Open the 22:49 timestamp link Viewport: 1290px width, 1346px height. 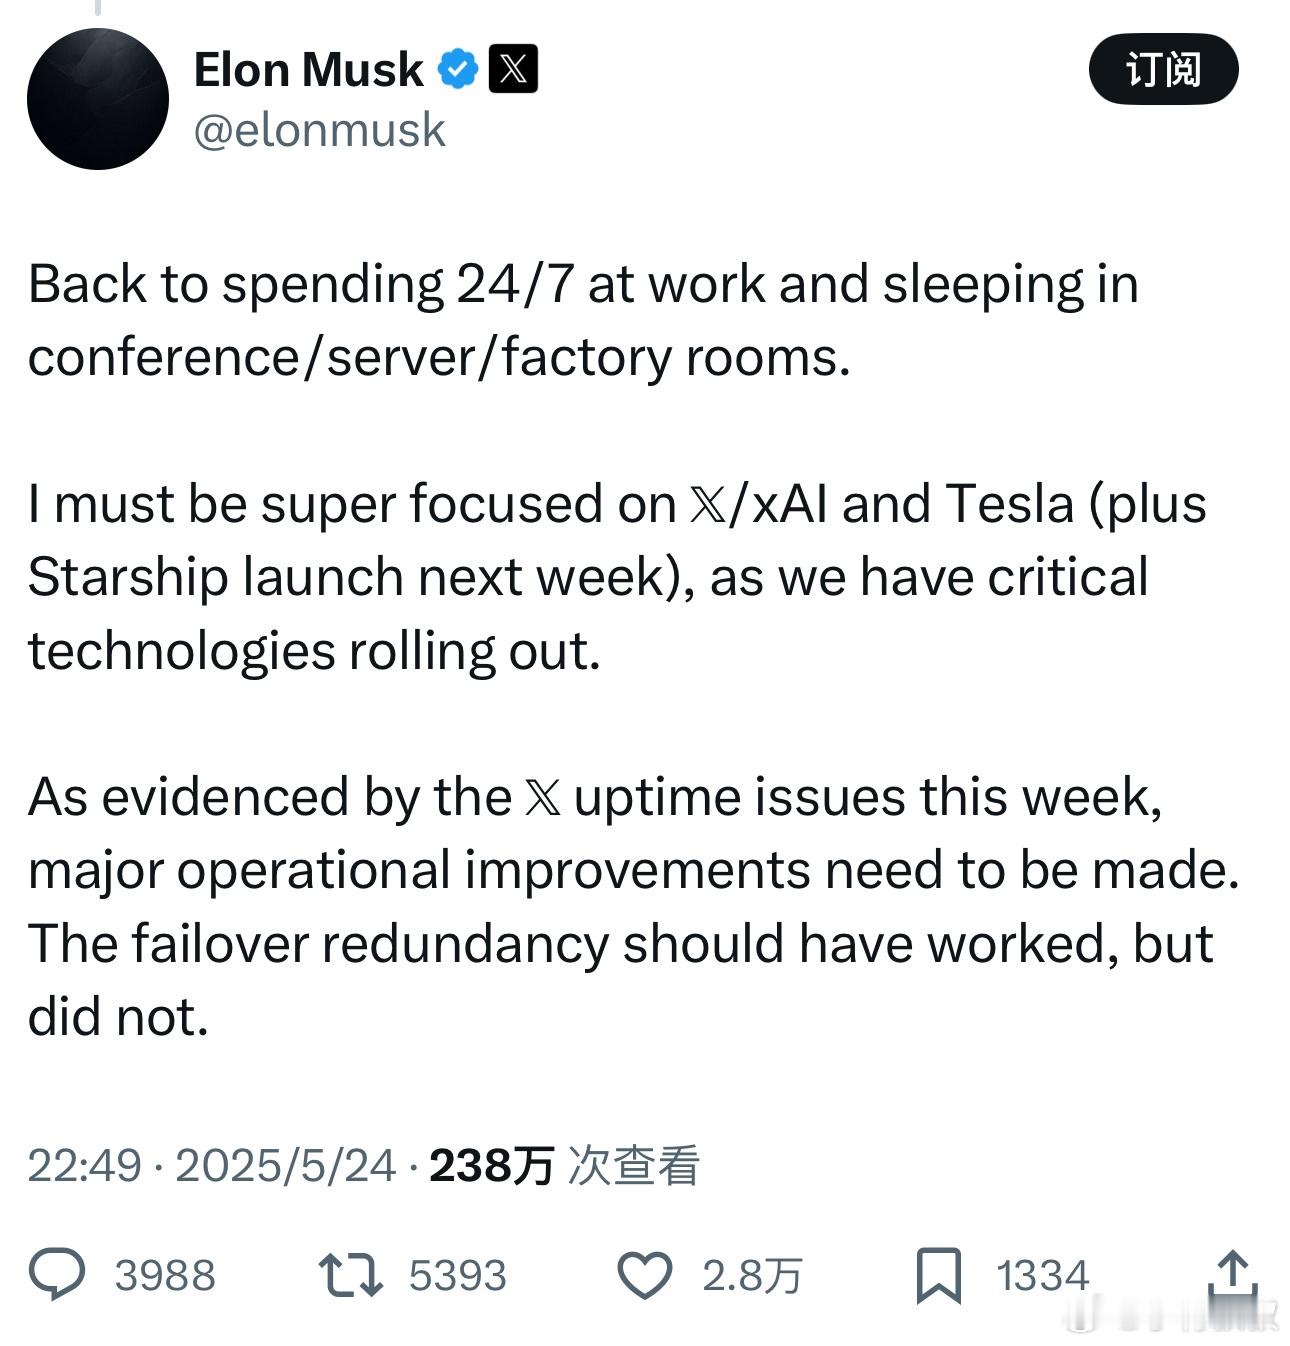[x=85, y=1165]
